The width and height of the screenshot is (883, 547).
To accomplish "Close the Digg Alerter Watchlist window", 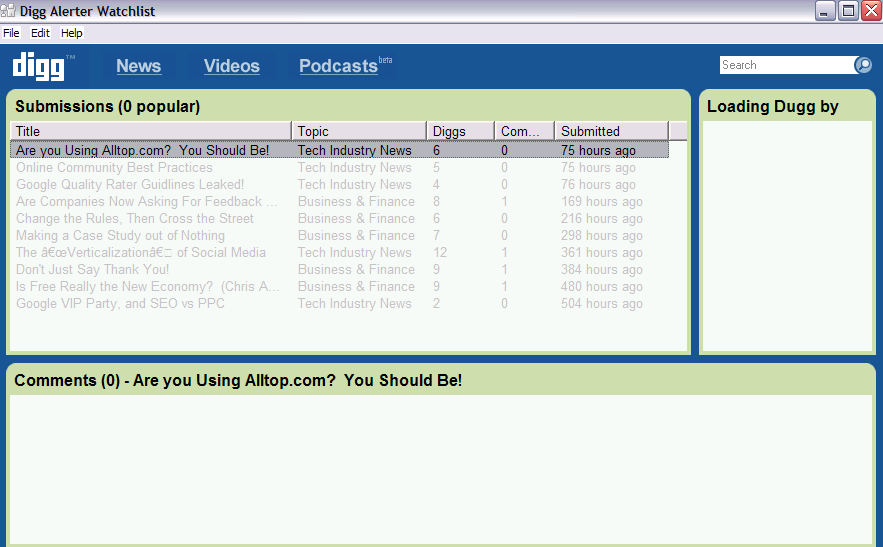I will pyautogui.click(x=871, y=11).
